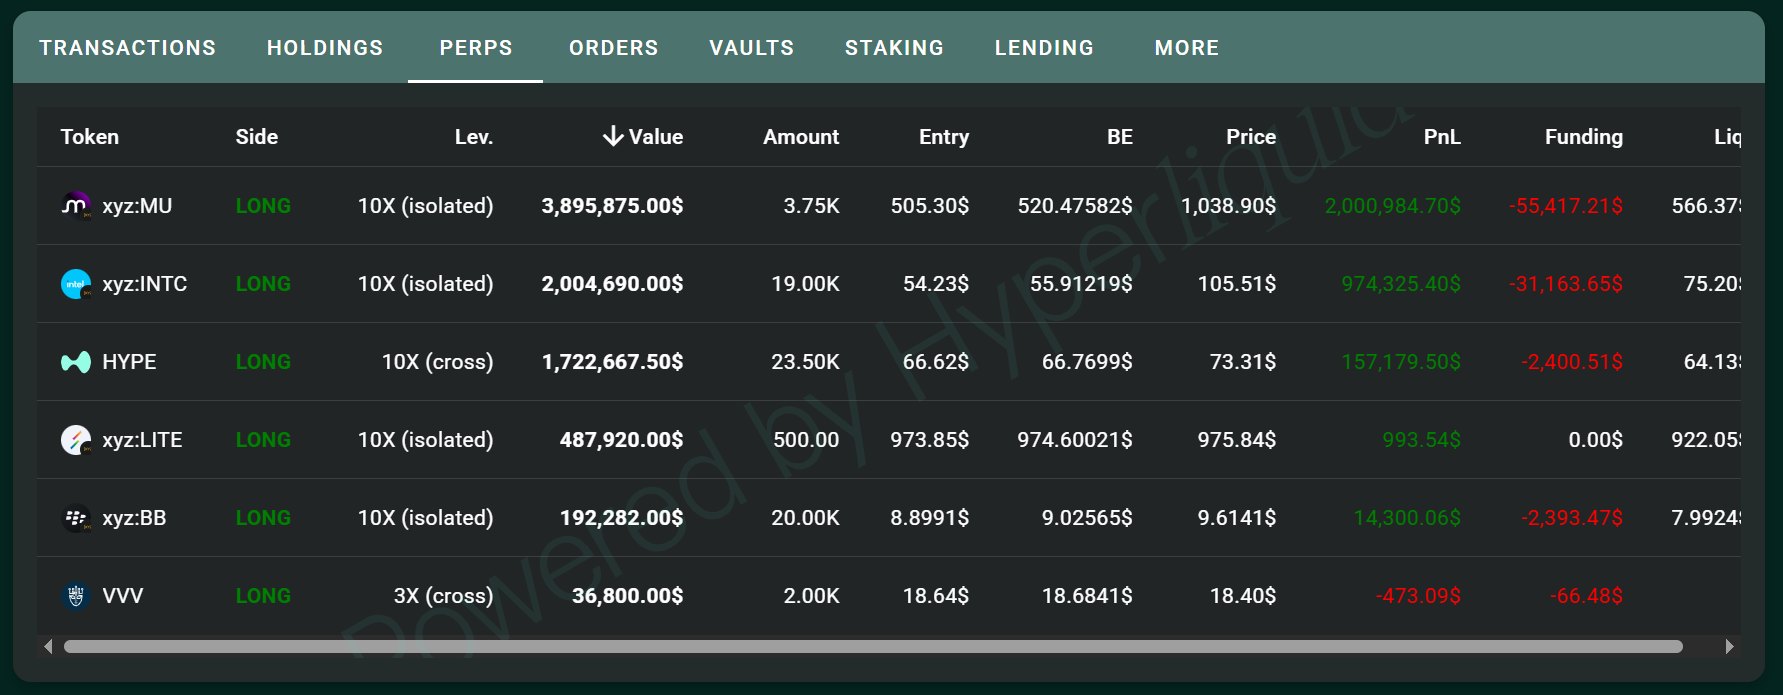This screenshot has width=1783, height=695.
Task: Open the Lending tab
Action: (1045, 48)
